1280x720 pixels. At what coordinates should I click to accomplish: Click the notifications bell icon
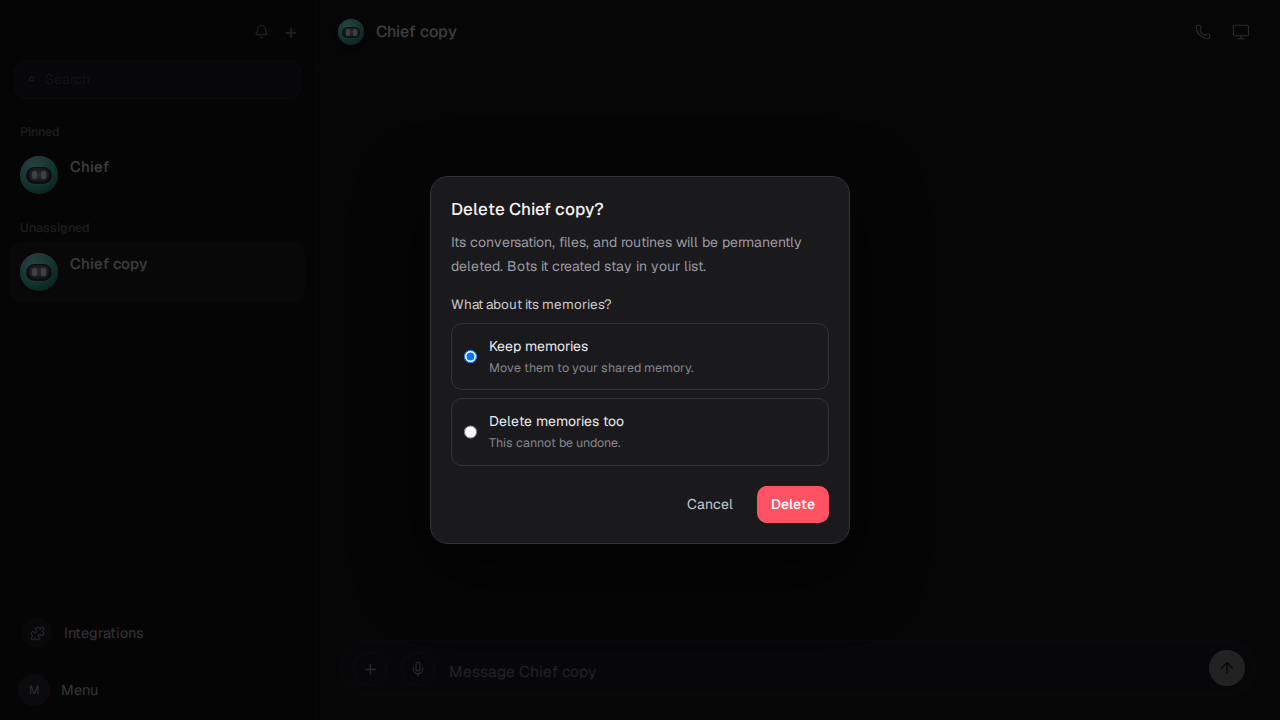[262, 32]
